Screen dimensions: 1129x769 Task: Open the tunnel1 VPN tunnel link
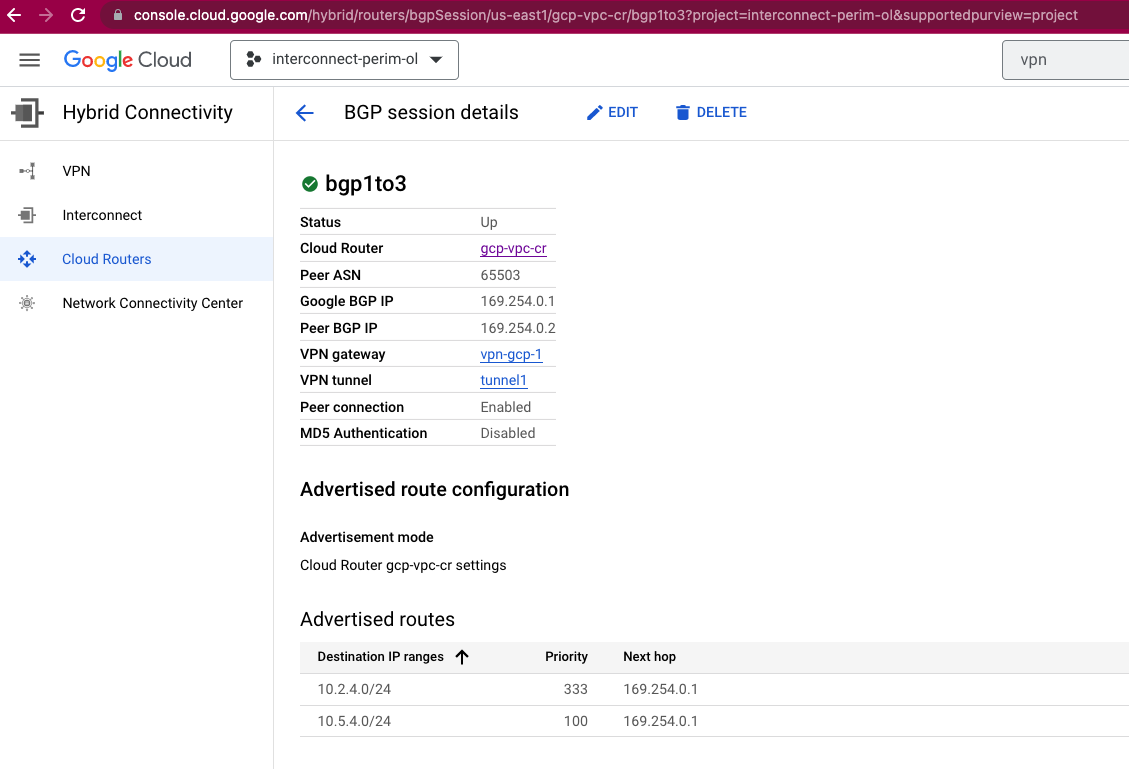(503, 380)
